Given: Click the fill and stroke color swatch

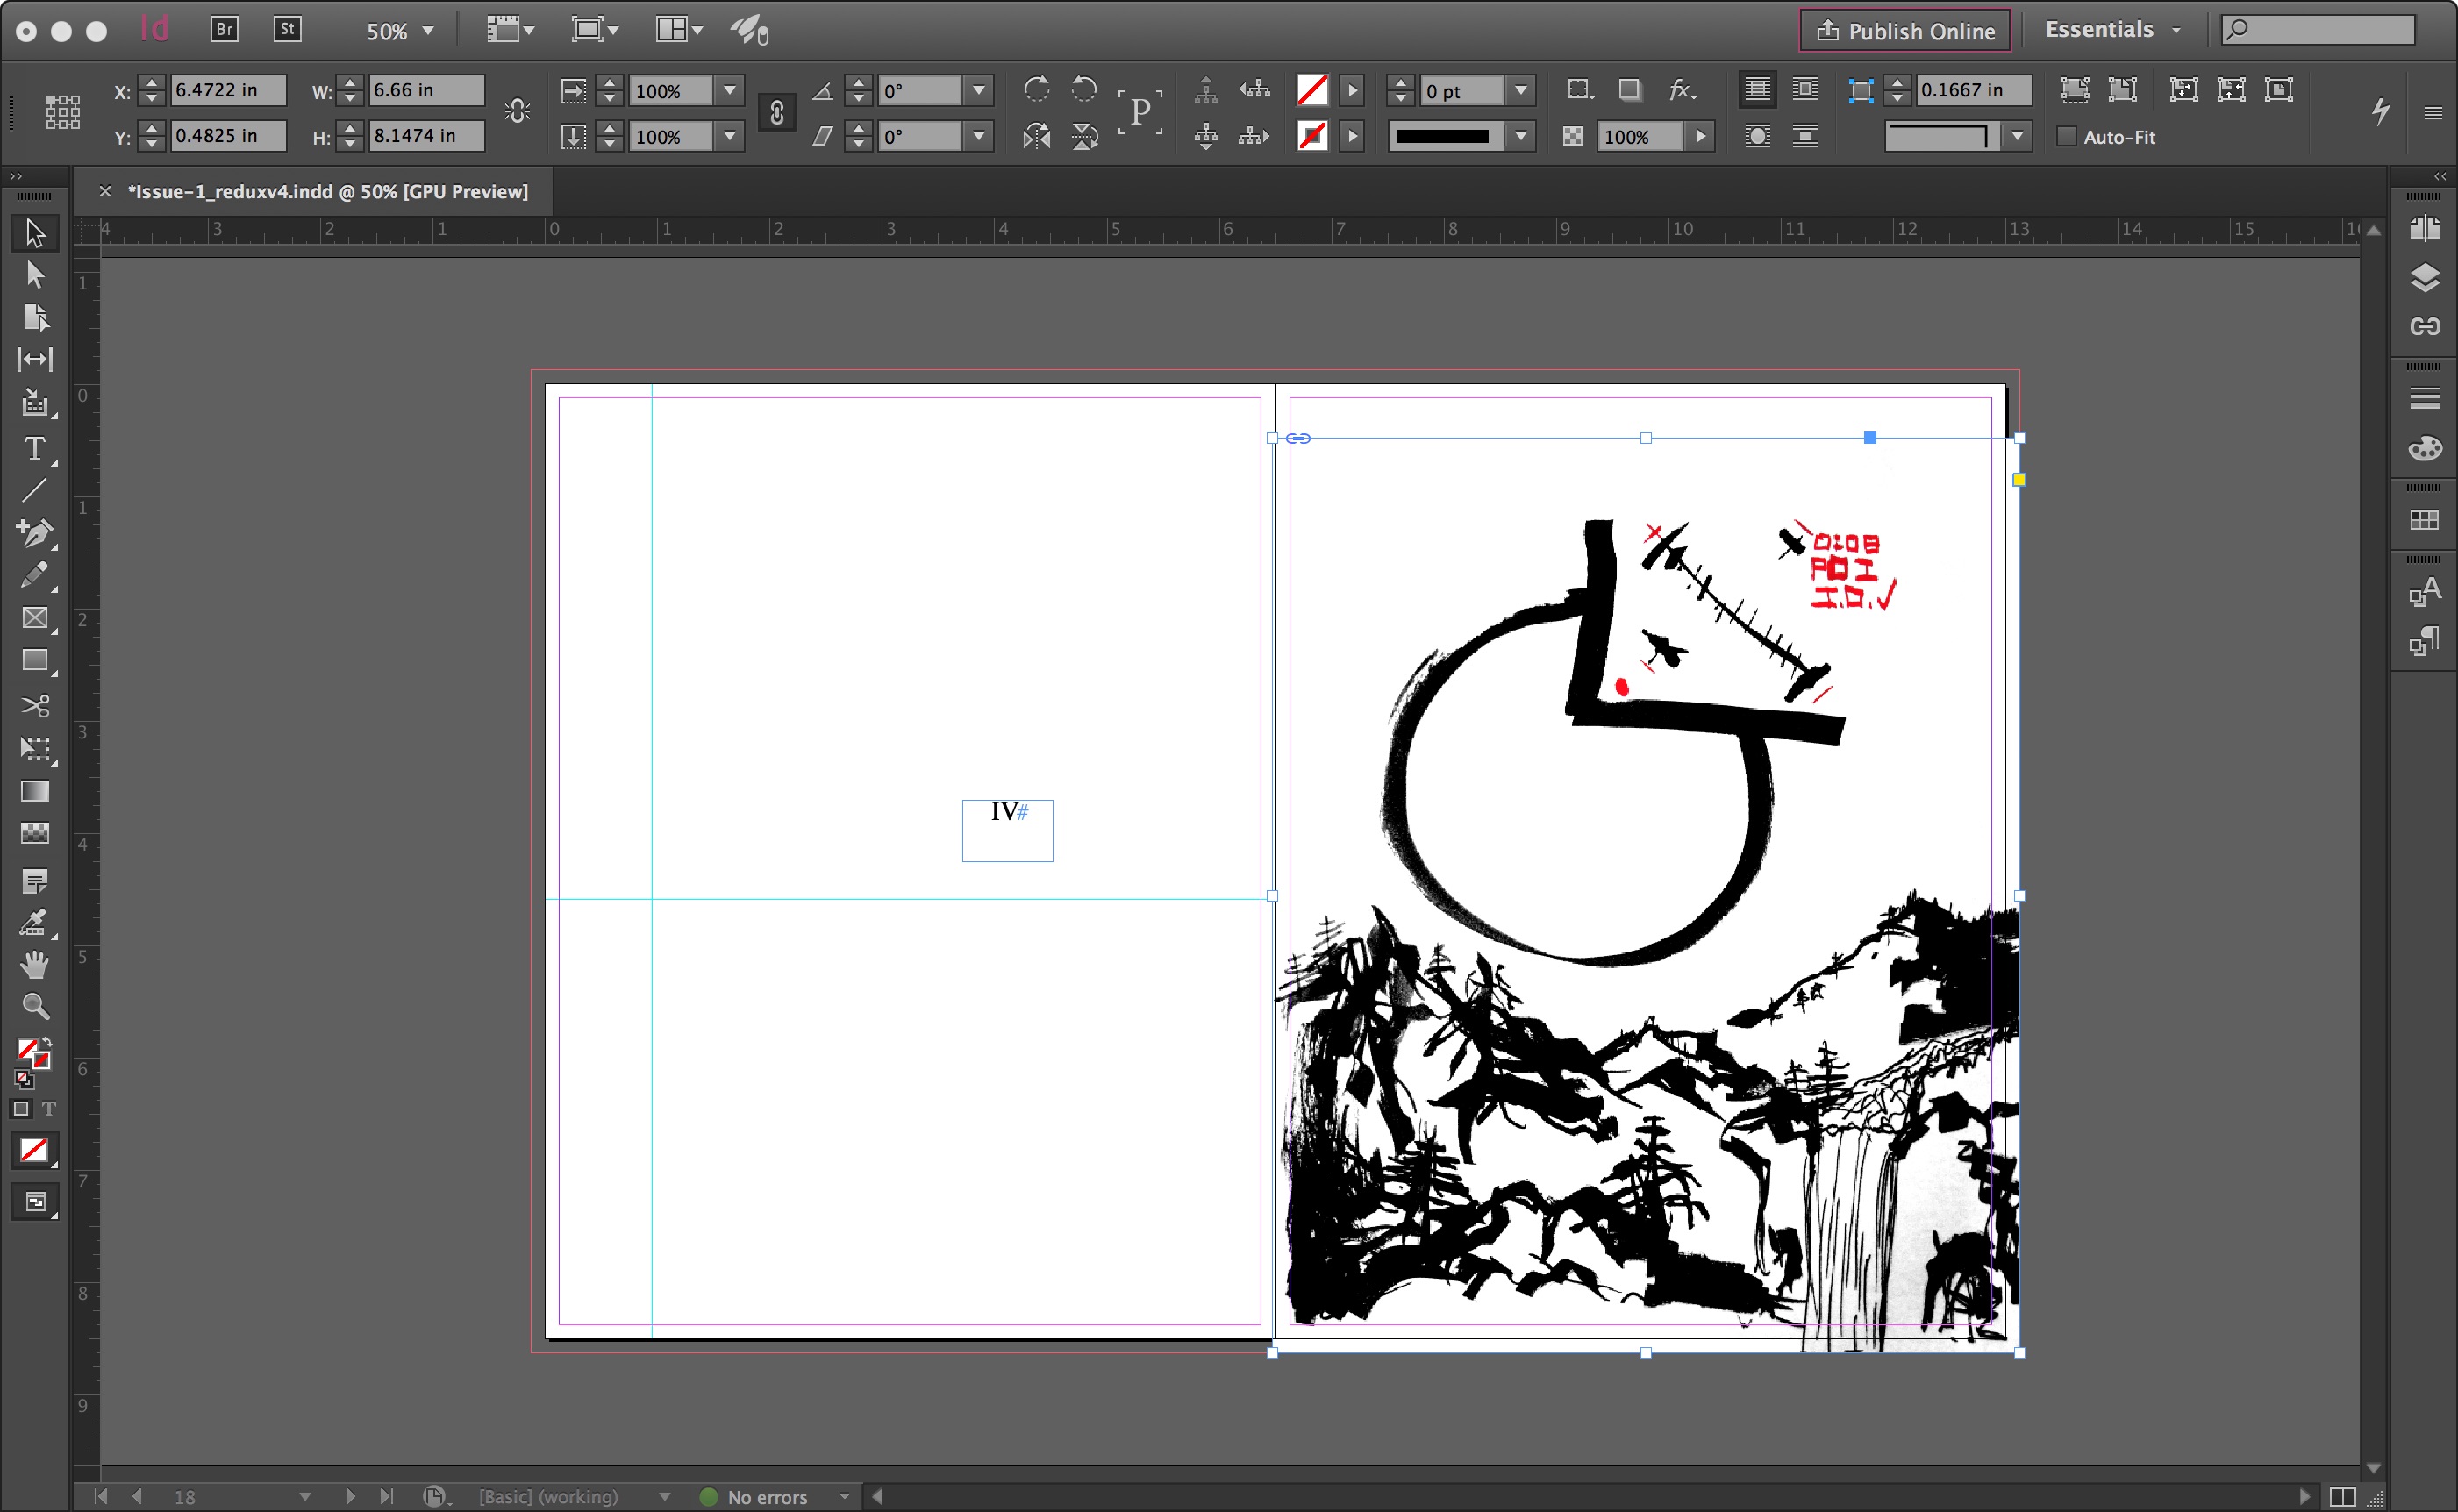Looking at the screenshot, I should 30,1051.
